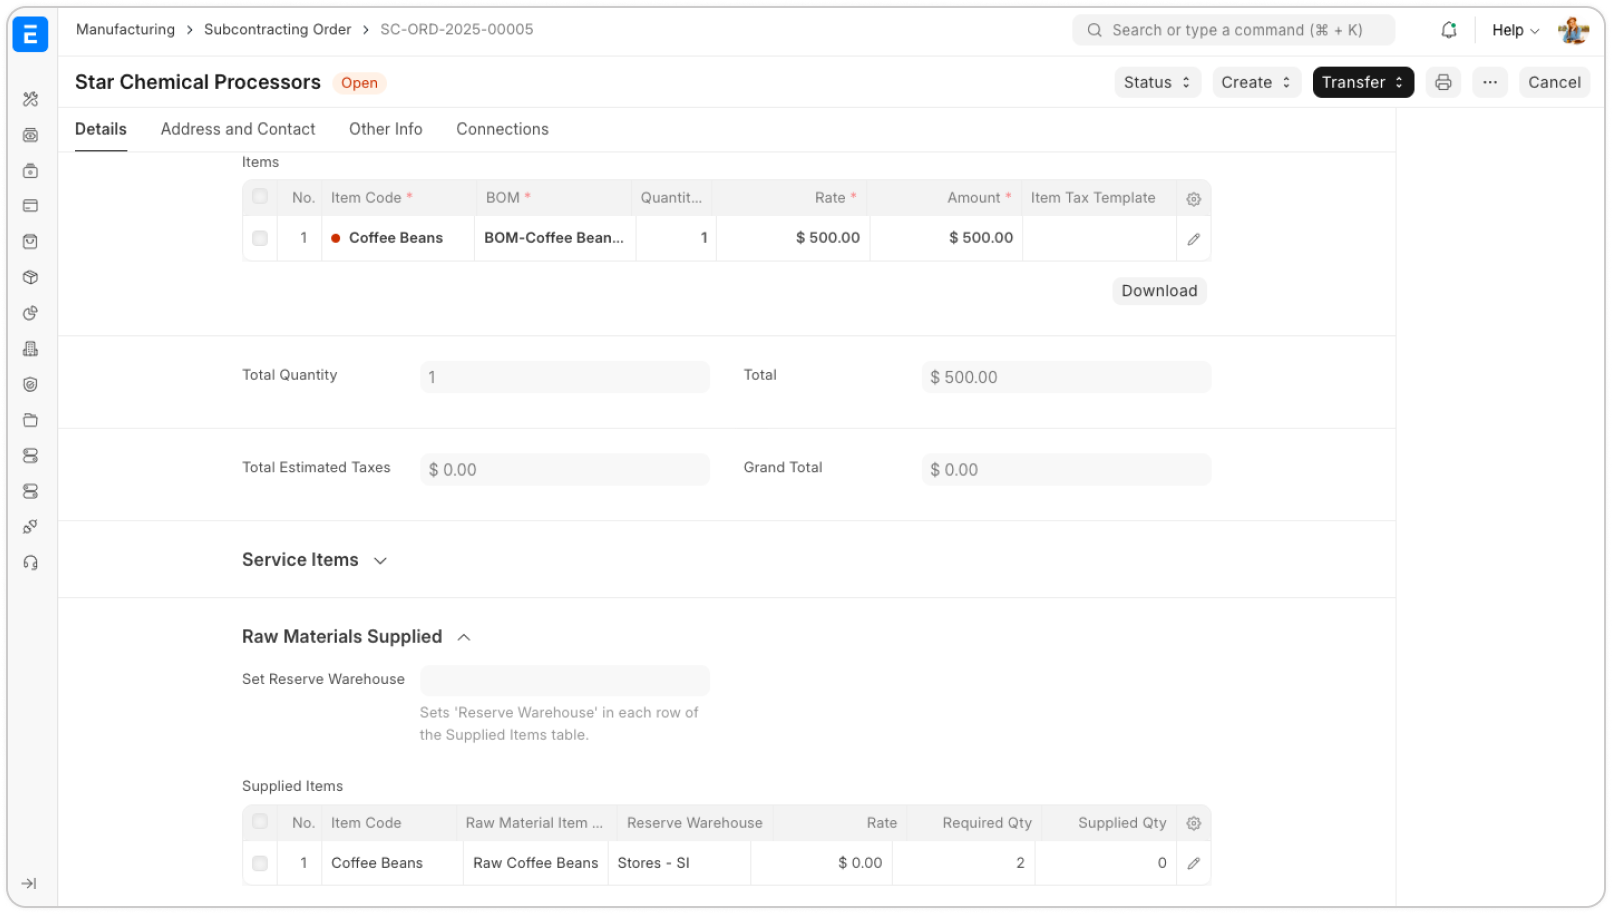Viewport: 1612px width, 914px height.
Task: Open the headset Support sidebar icon
Action: click(x=30, y=563)
